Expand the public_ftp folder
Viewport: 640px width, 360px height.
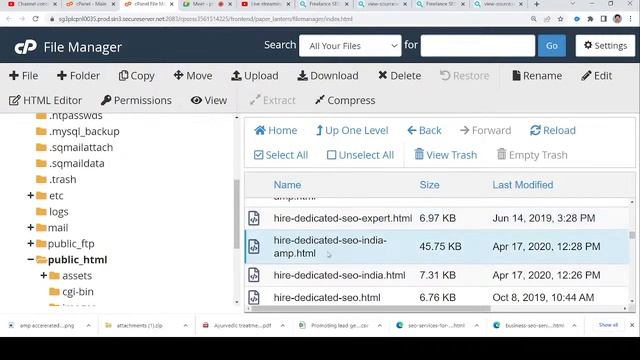(x=30, y=244)
